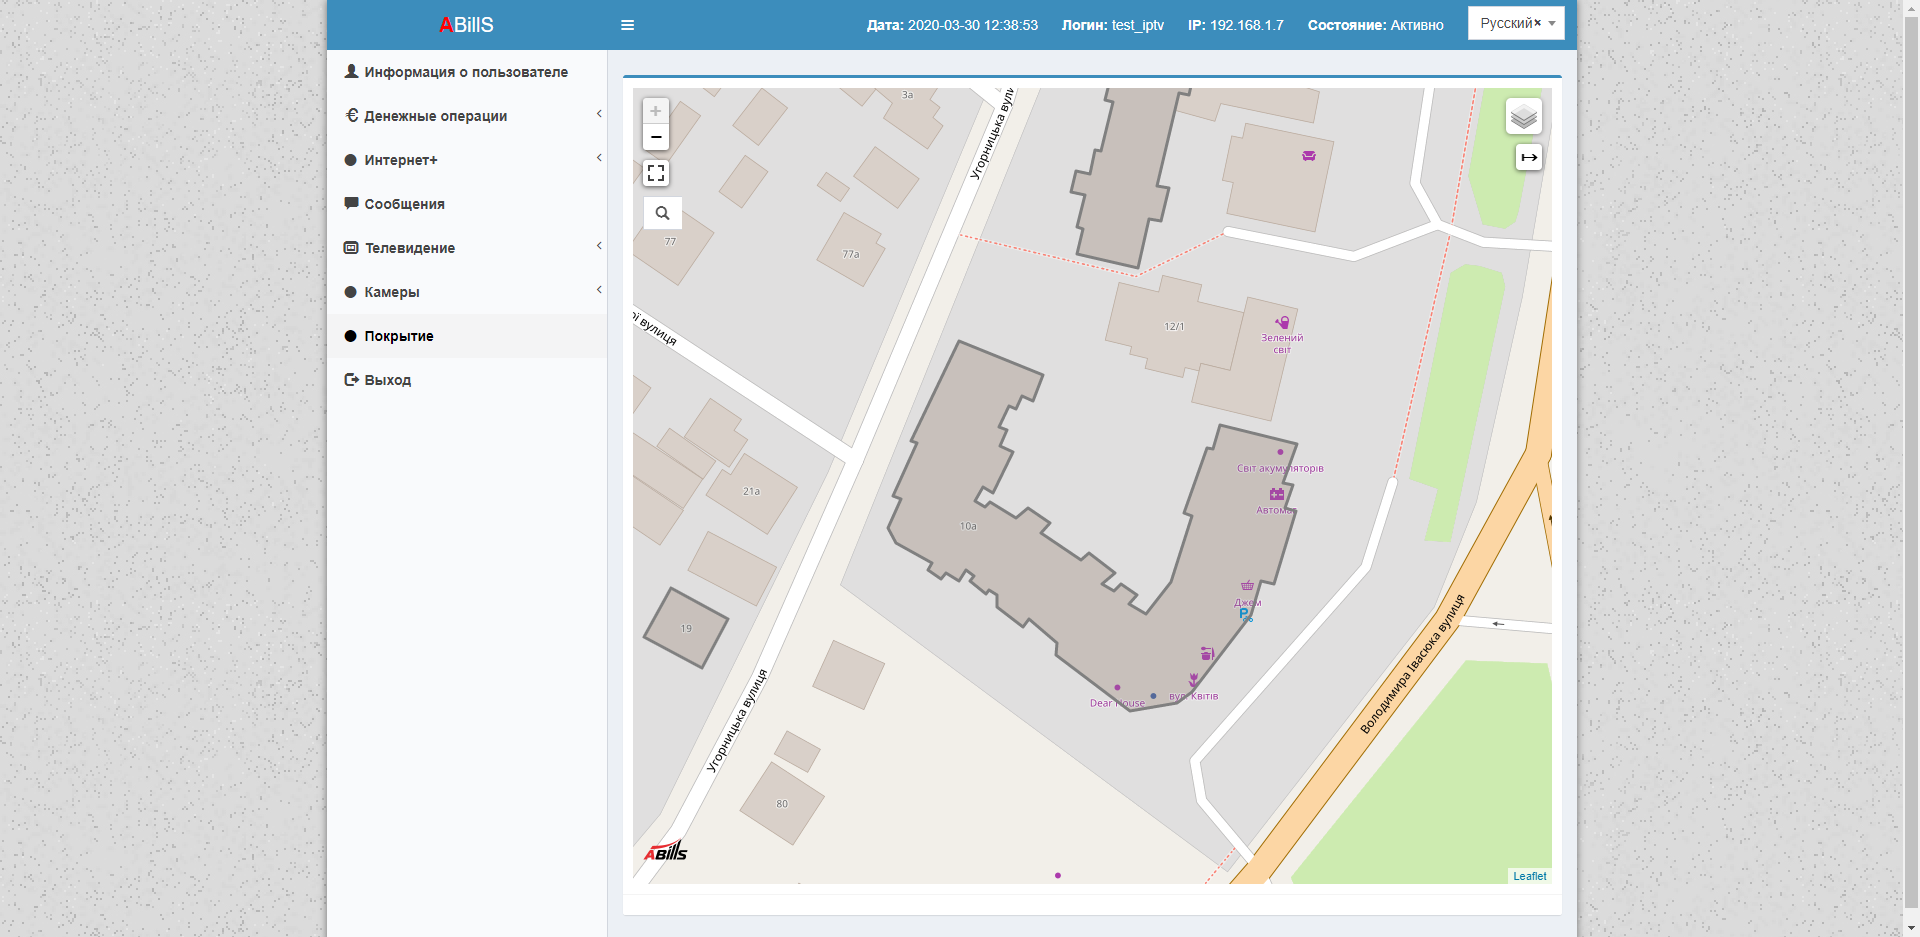Select the Покрытие menu item
Screen dimensions: 1920x937
(x=399, y=336)
